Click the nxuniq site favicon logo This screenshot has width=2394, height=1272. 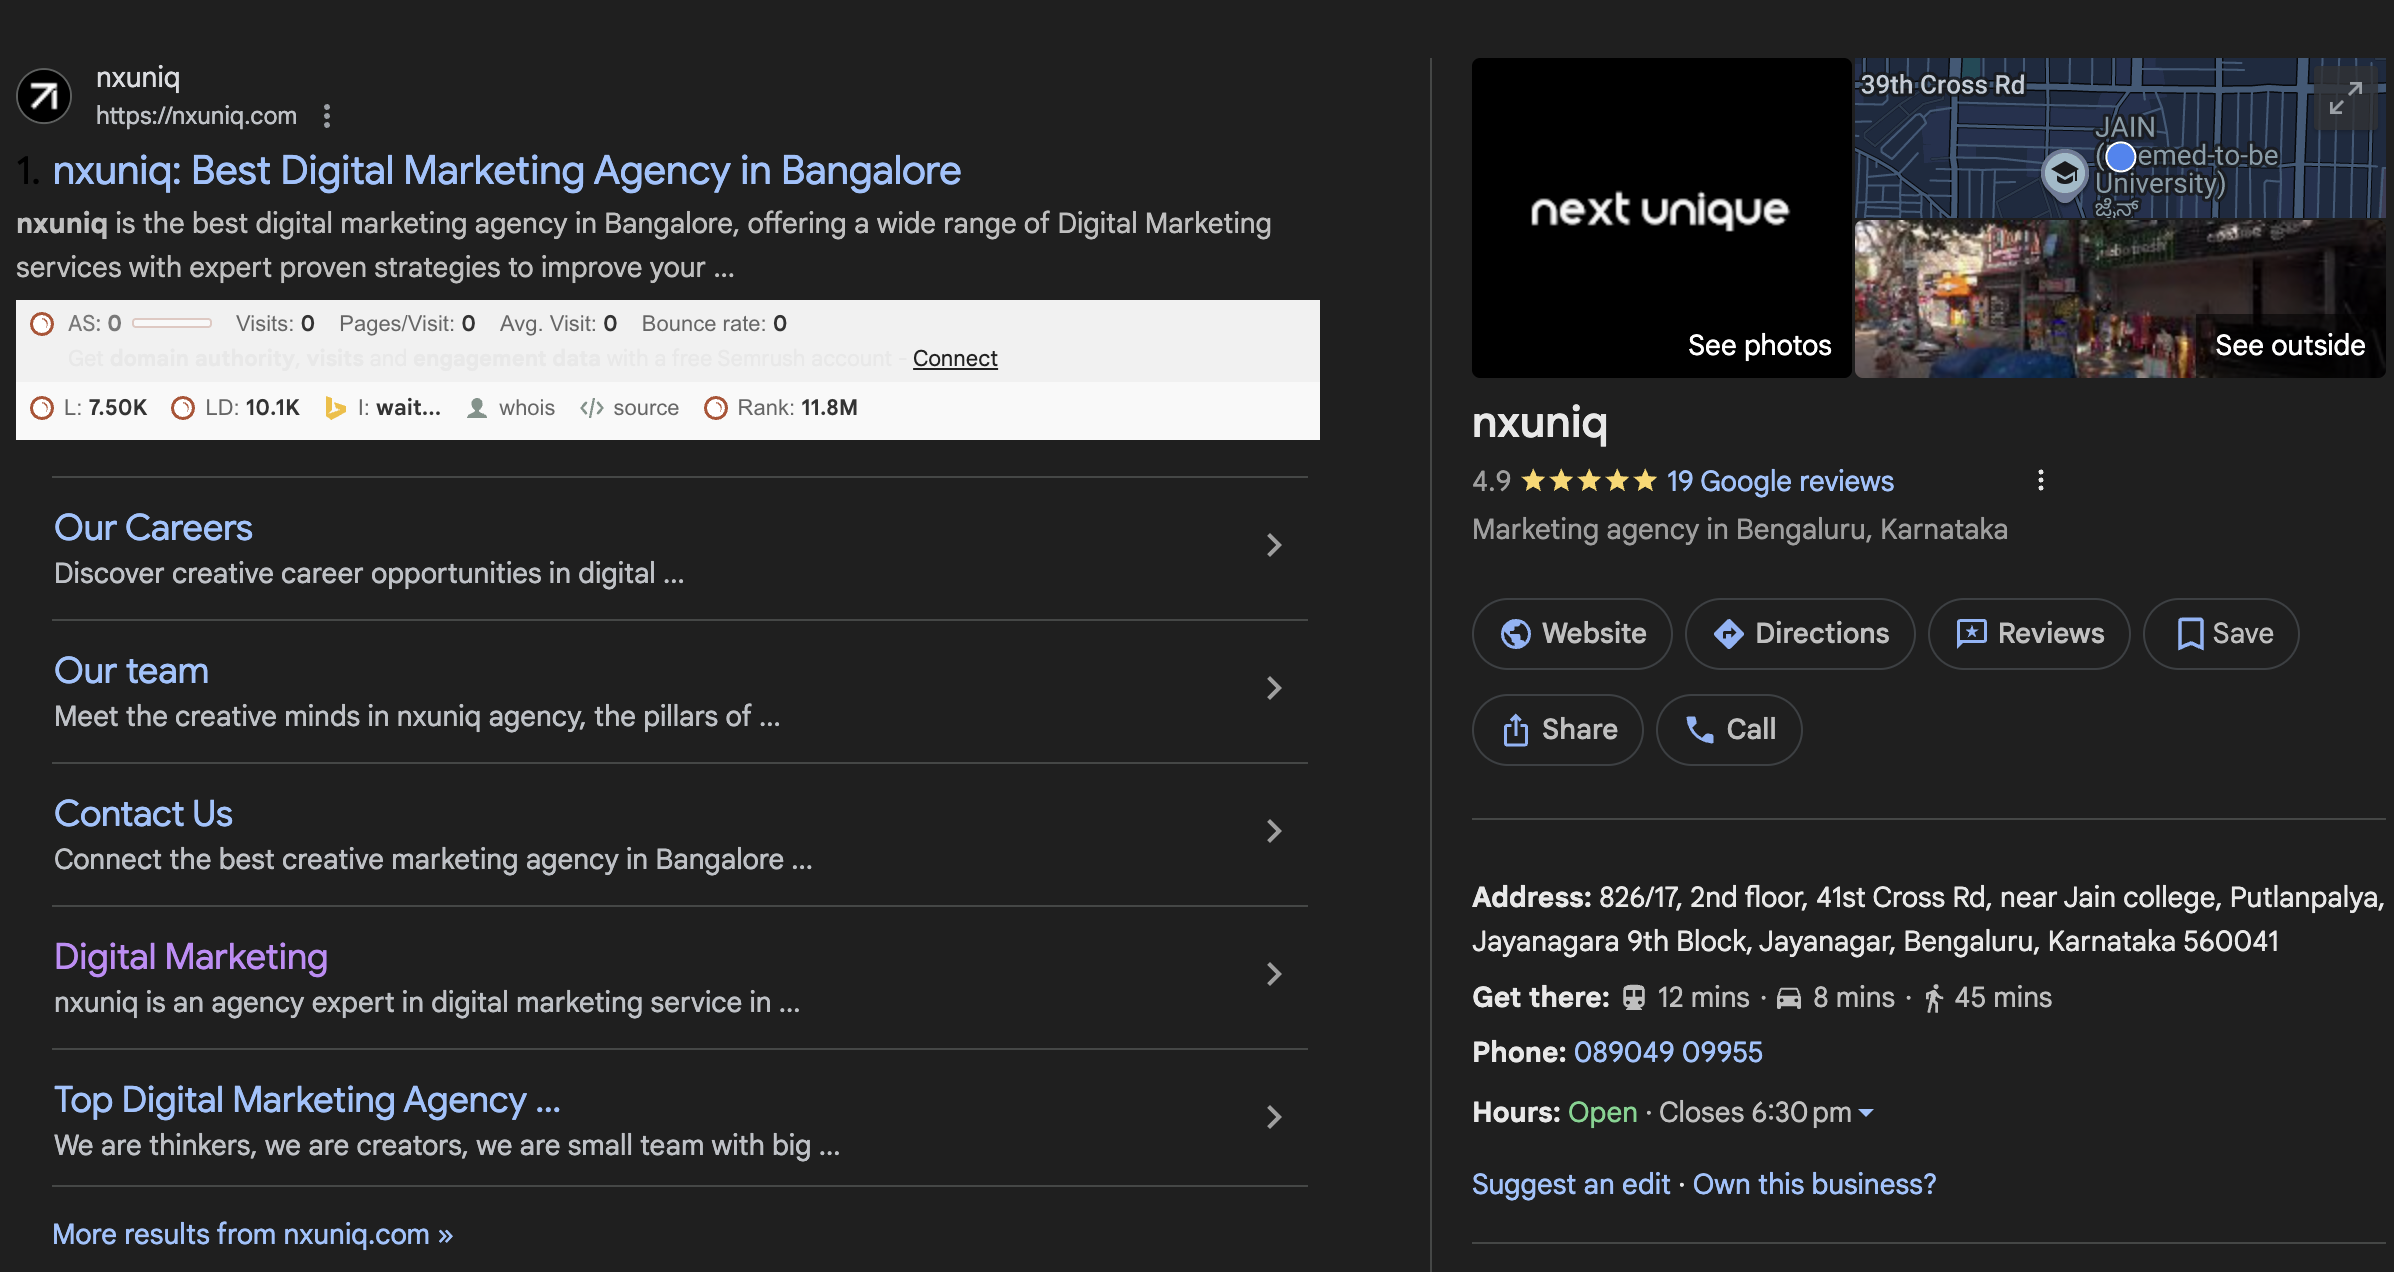[43, 96]
